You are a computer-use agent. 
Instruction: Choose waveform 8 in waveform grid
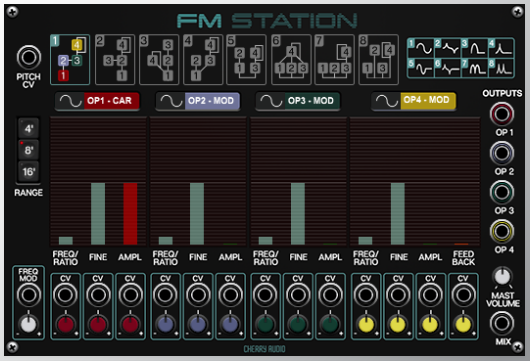click(x=501, y=68)
